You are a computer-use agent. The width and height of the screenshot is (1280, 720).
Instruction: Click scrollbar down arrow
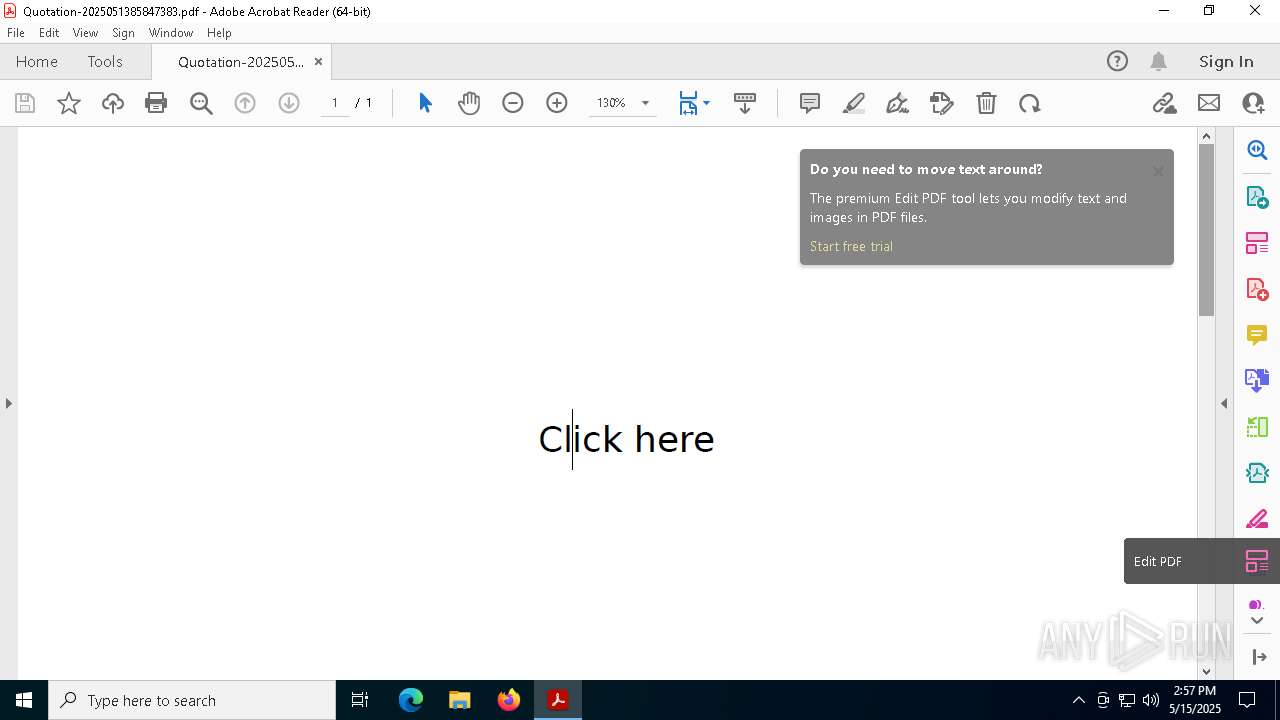(x=1206, y=671)
